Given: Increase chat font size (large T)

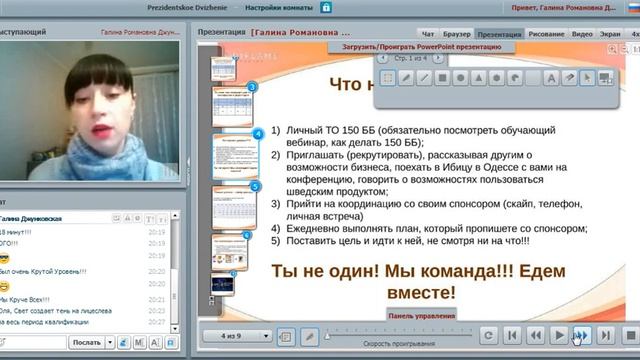Looking at the screenshot, I should click(150, 220).
